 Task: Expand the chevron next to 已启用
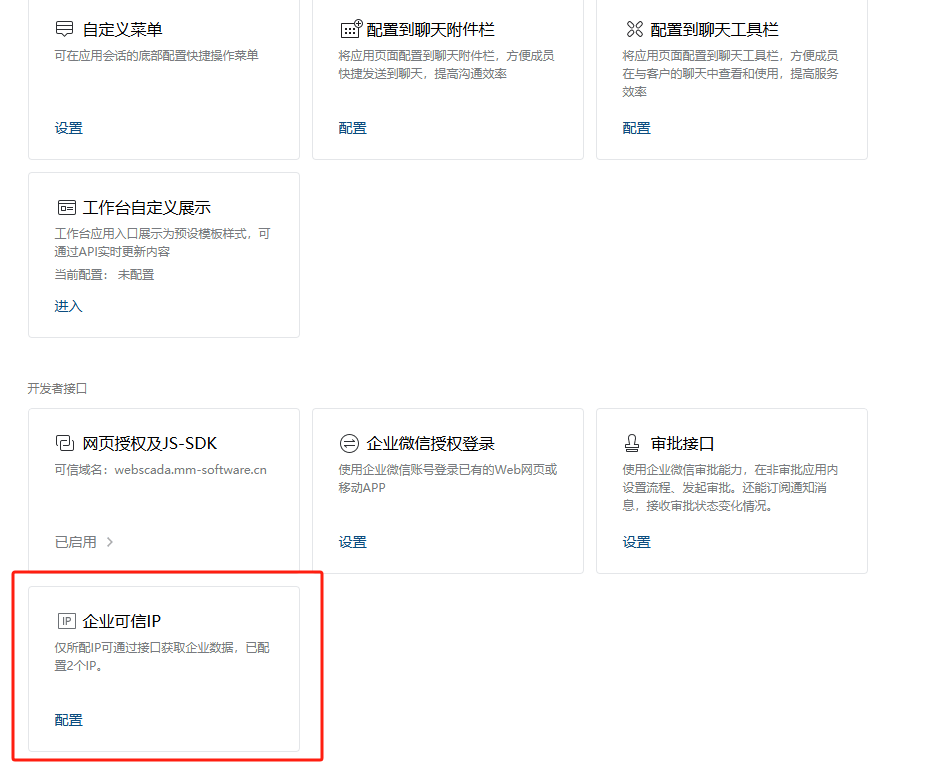point(110,542)
